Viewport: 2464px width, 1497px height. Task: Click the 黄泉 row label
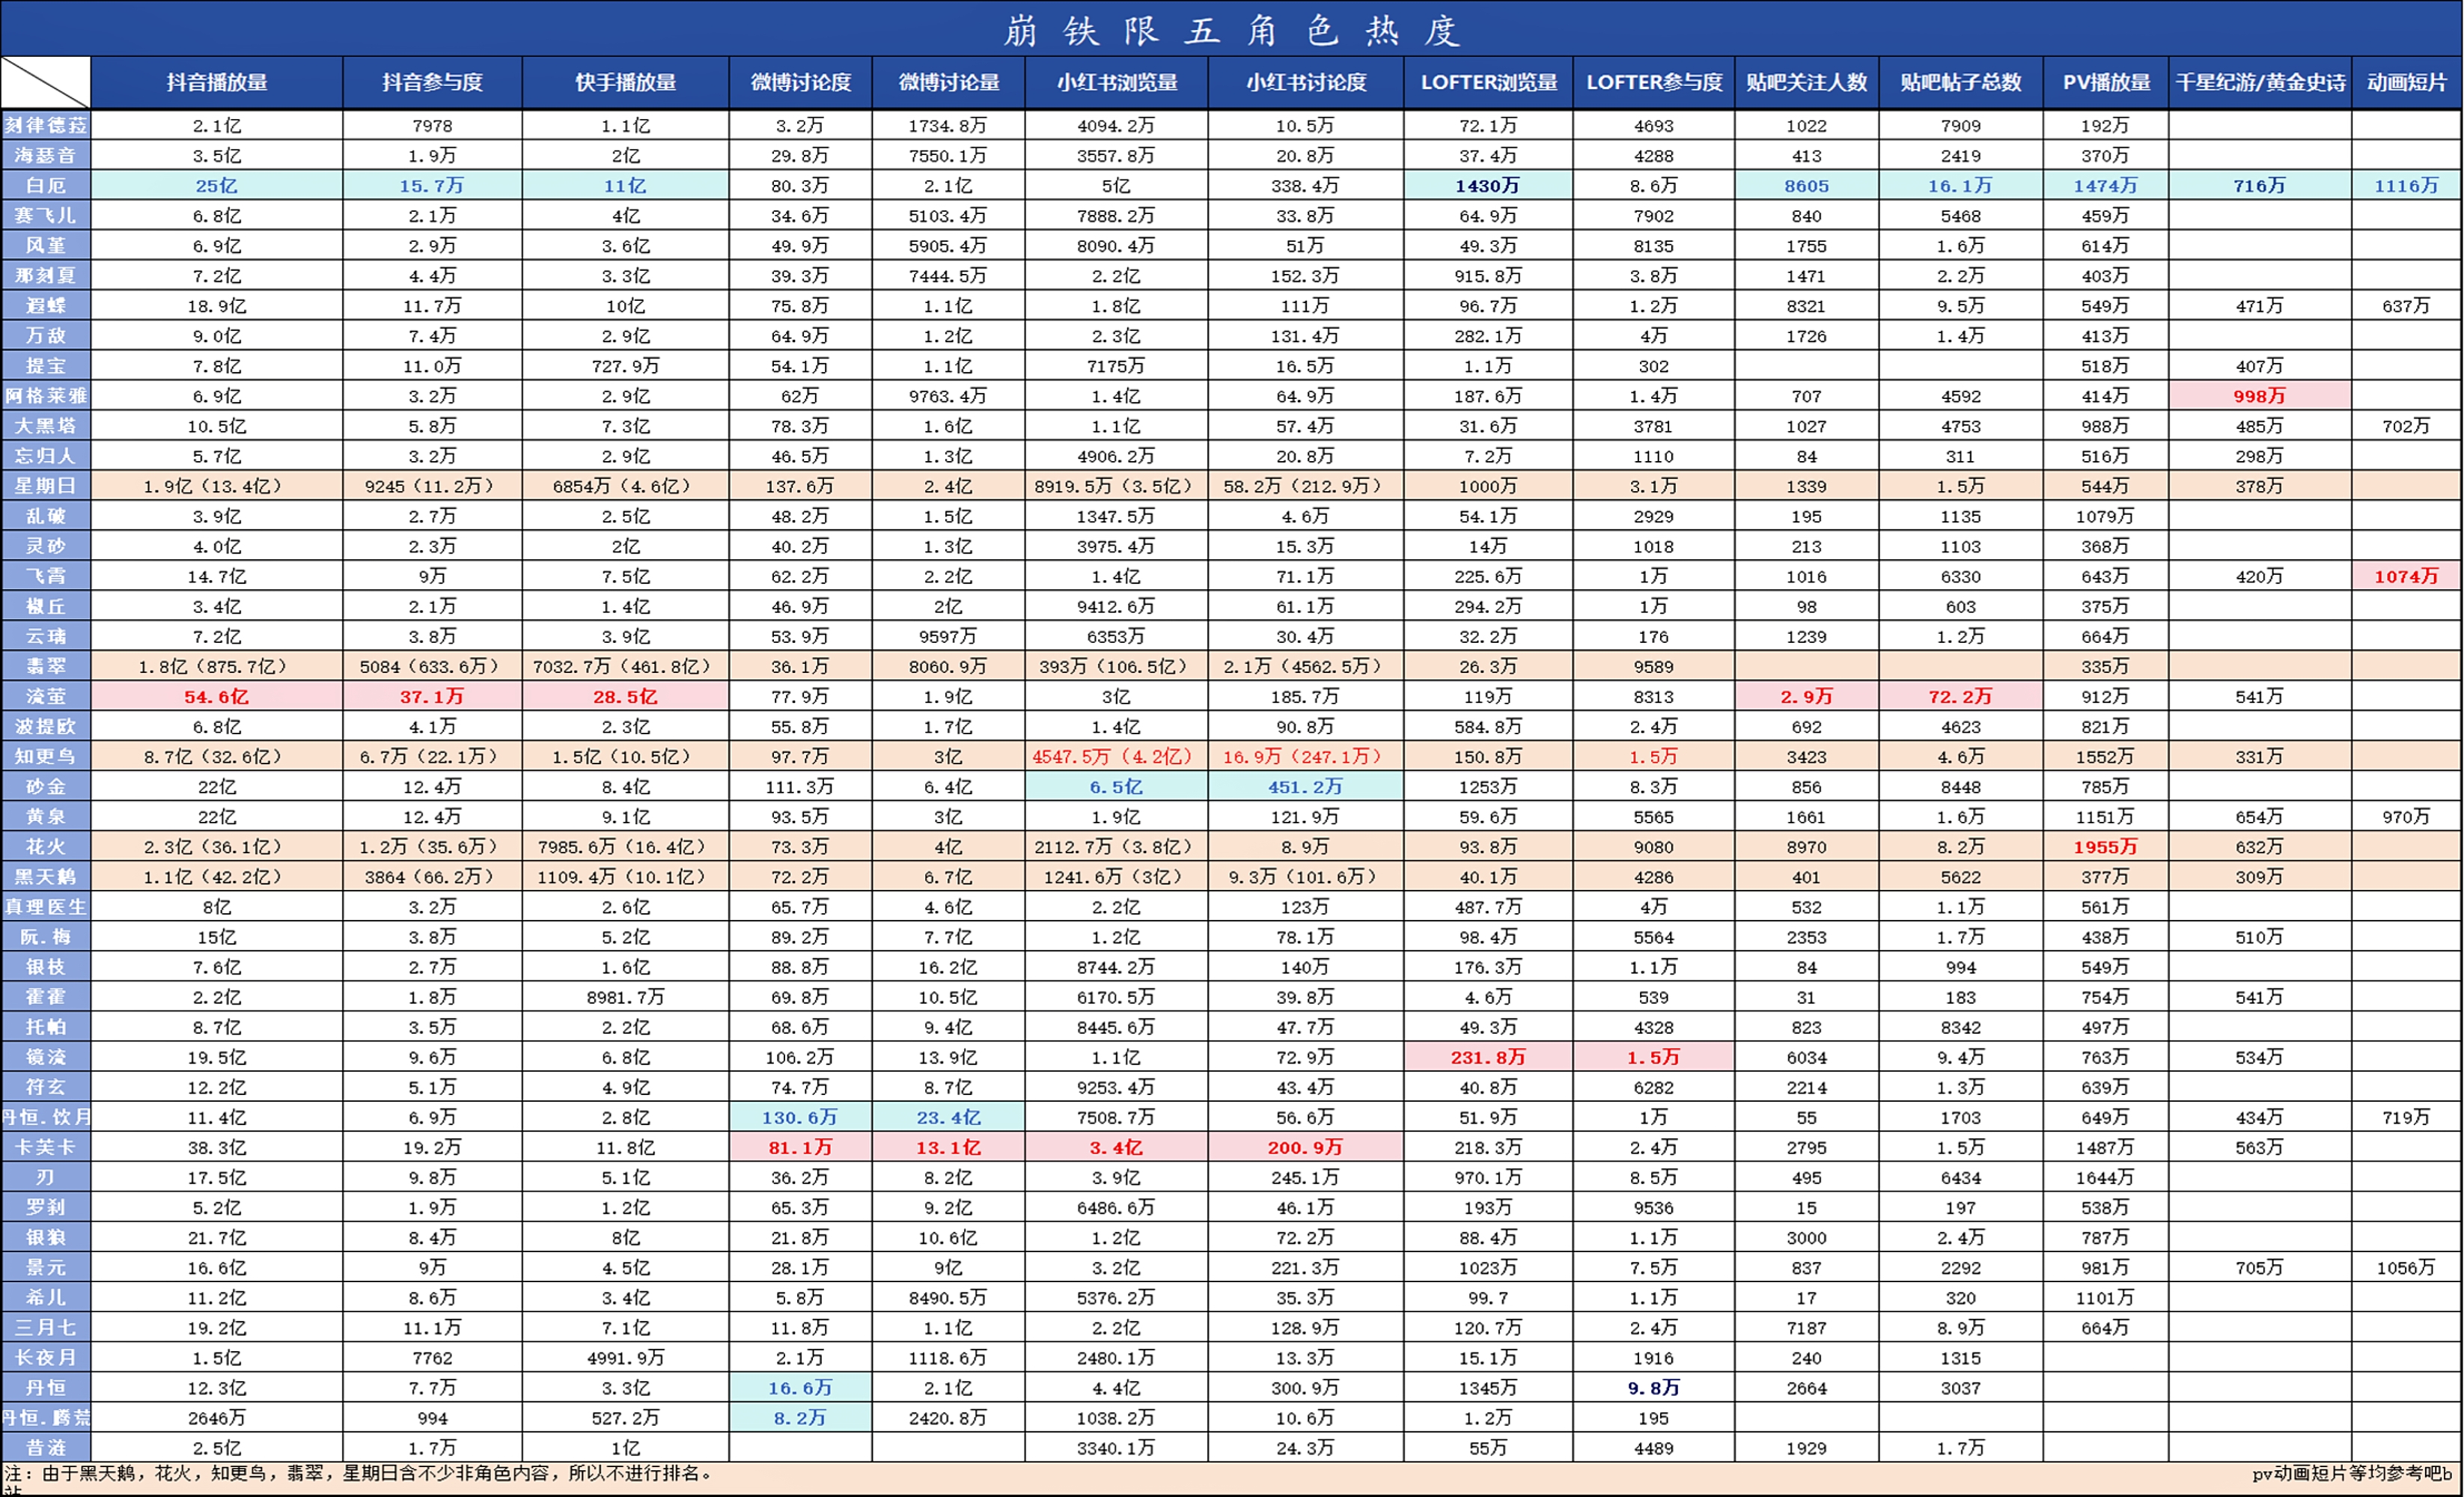click(46, 816)
